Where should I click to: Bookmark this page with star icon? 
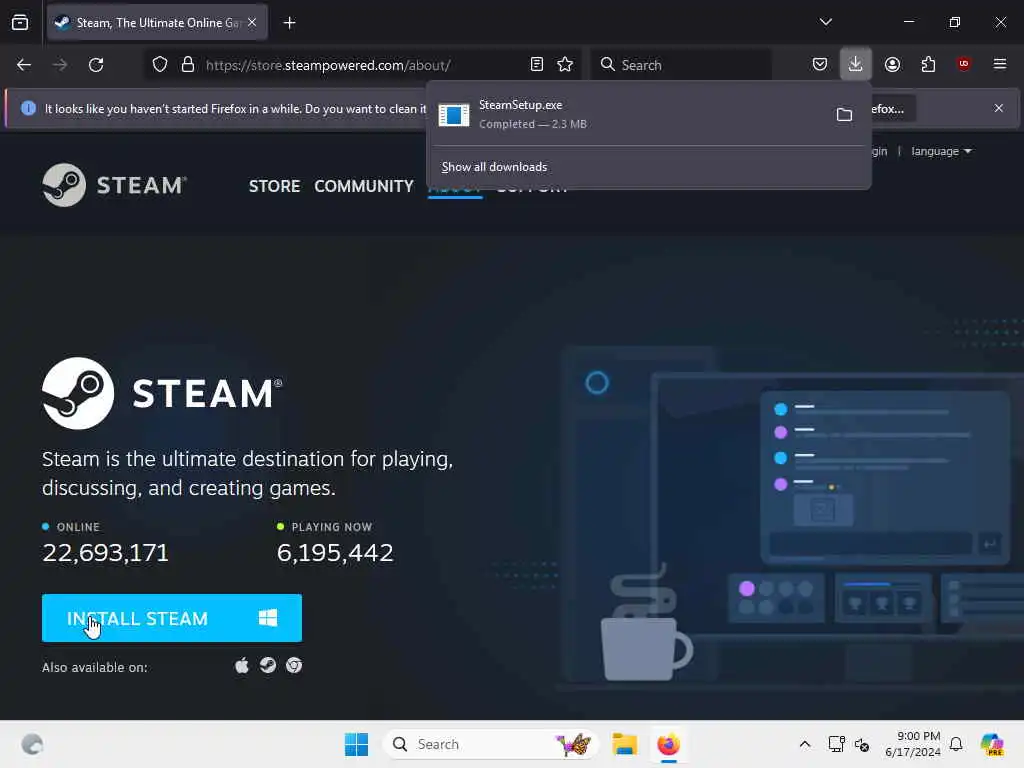565,65
